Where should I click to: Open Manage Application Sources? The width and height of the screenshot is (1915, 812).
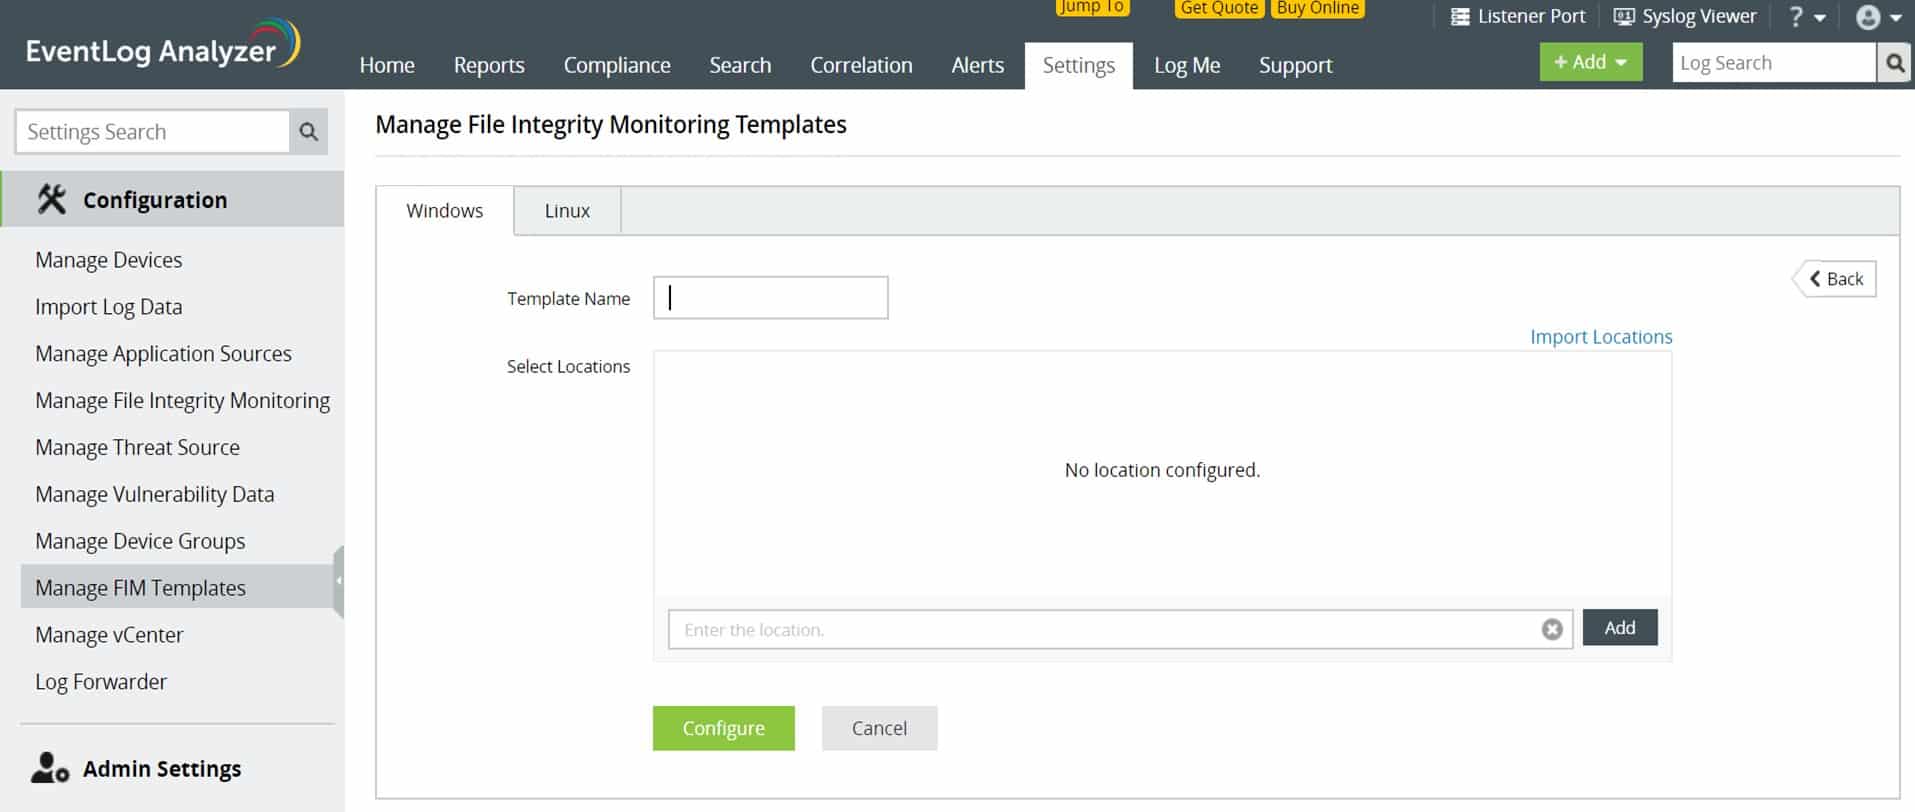point(164,354)
